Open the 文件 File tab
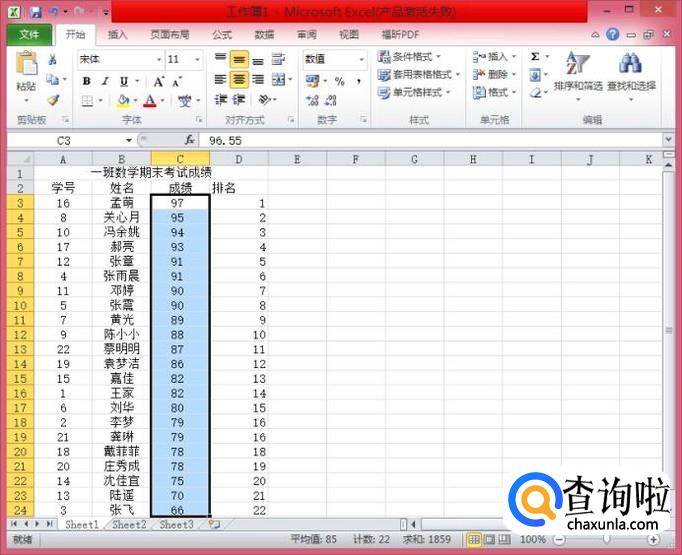 tap(29, 34)
